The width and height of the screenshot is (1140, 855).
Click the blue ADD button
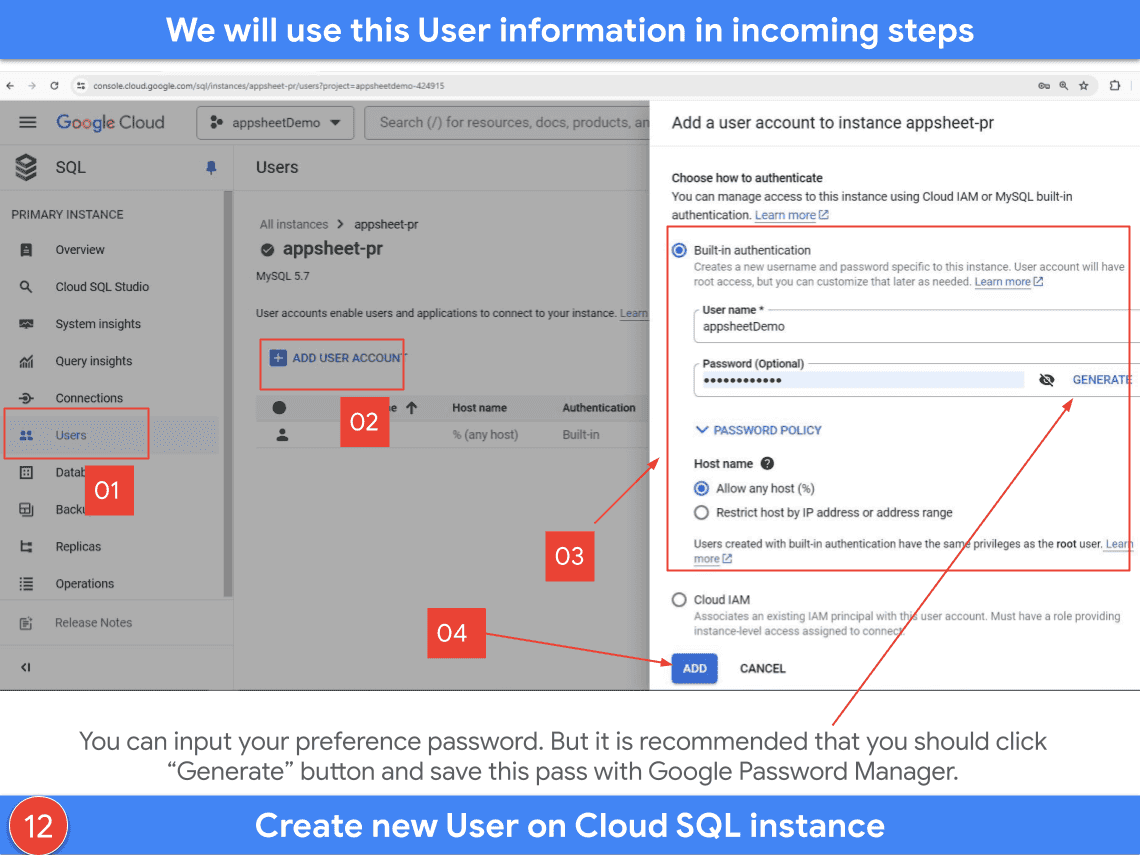(x=694, y=668)
